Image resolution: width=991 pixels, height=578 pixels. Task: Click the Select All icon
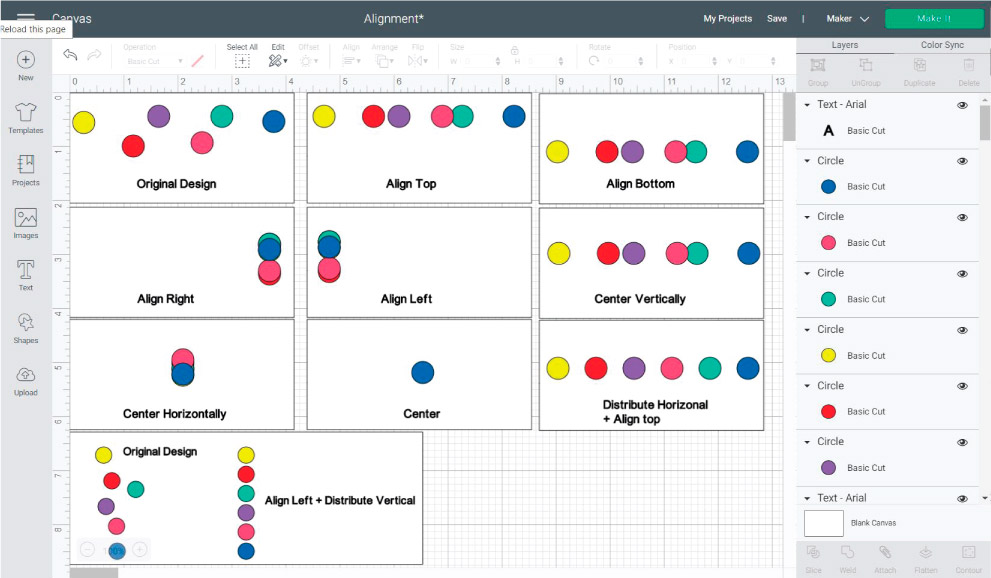(242, 61)
